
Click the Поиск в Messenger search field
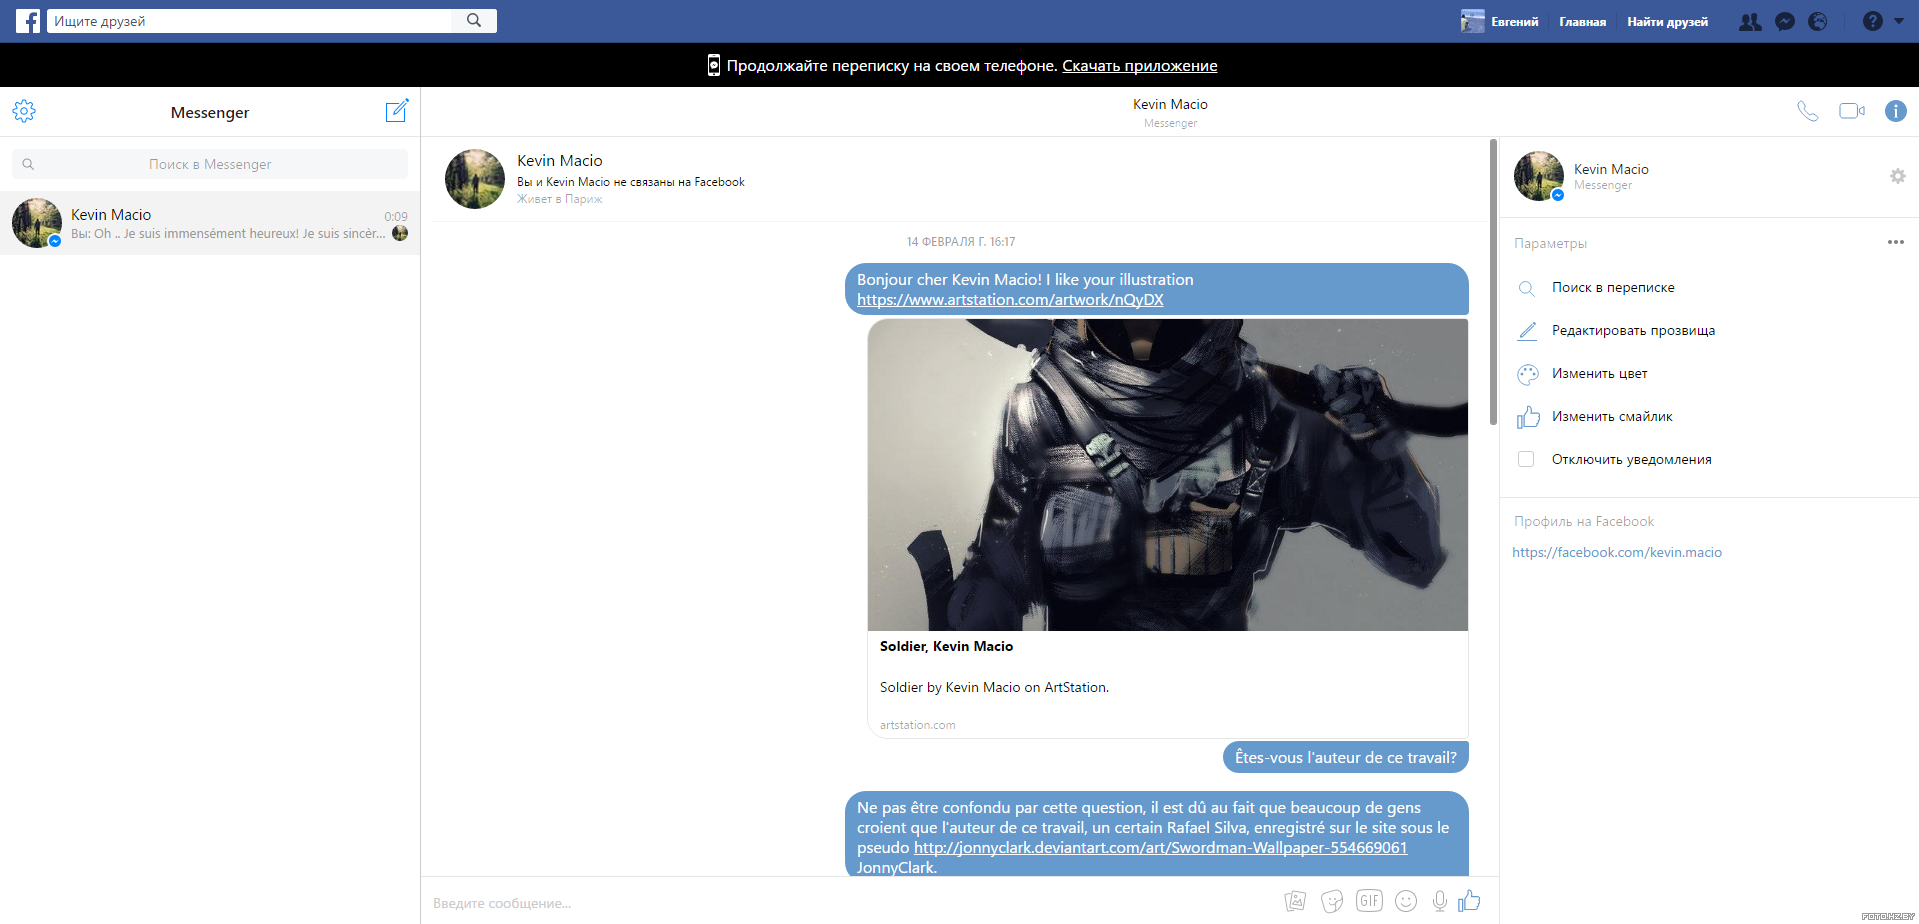coord(210,164)
